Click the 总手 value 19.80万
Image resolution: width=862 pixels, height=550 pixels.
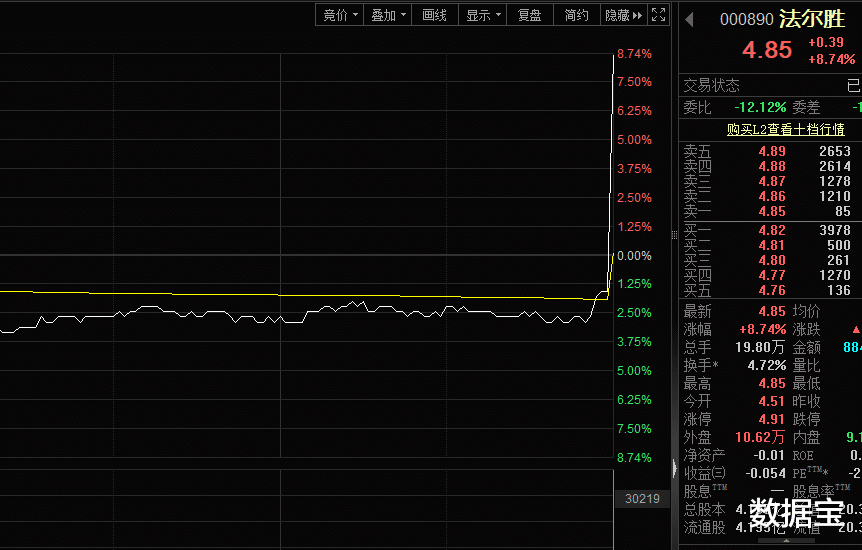tap(760, 348)
